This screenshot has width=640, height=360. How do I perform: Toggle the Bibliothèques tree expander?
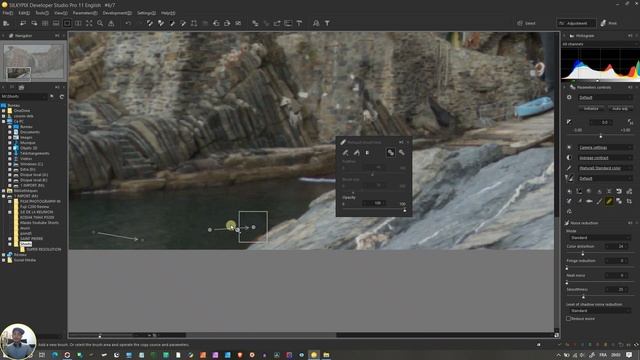pyautogui.click(x=4, y=191)
